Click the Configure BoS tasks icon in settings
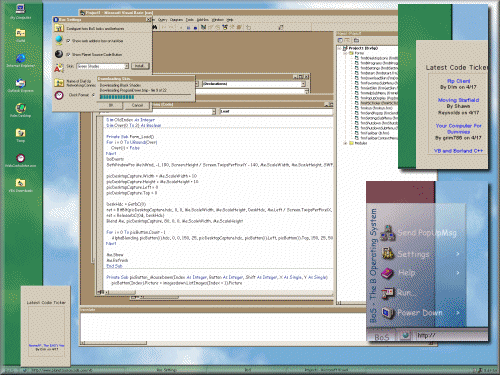The width and height of the screenshot is (500, 375). coord(59,28)
